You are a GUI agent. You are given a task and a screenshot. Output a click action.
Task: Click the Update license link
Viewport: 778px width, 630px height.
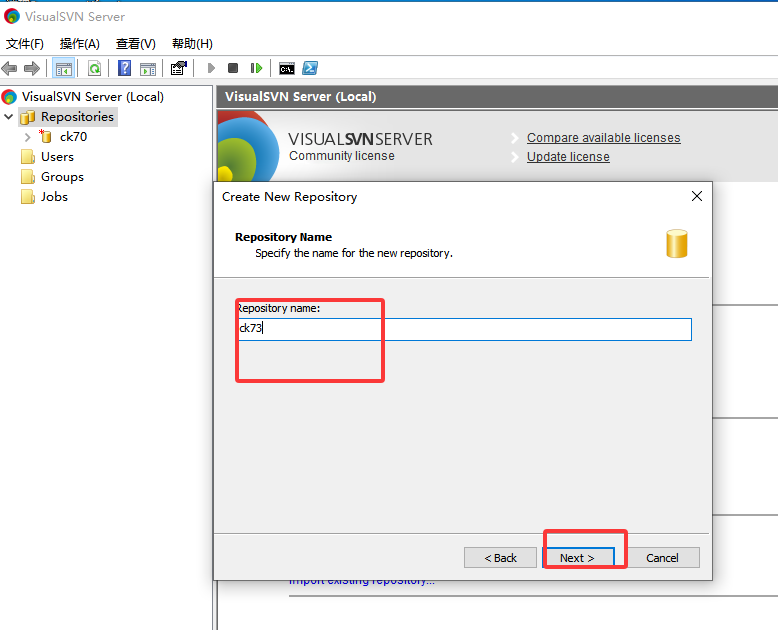click(x=568, y=156)
